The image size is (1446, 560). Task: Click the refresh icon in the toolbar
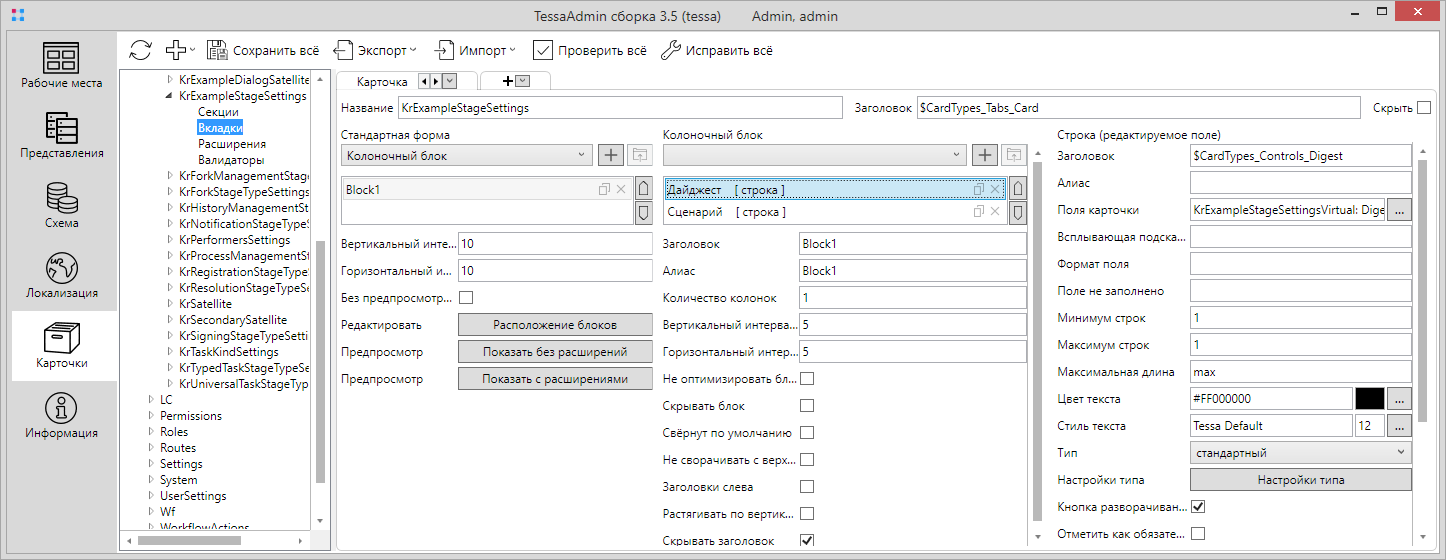click(141, 50)
